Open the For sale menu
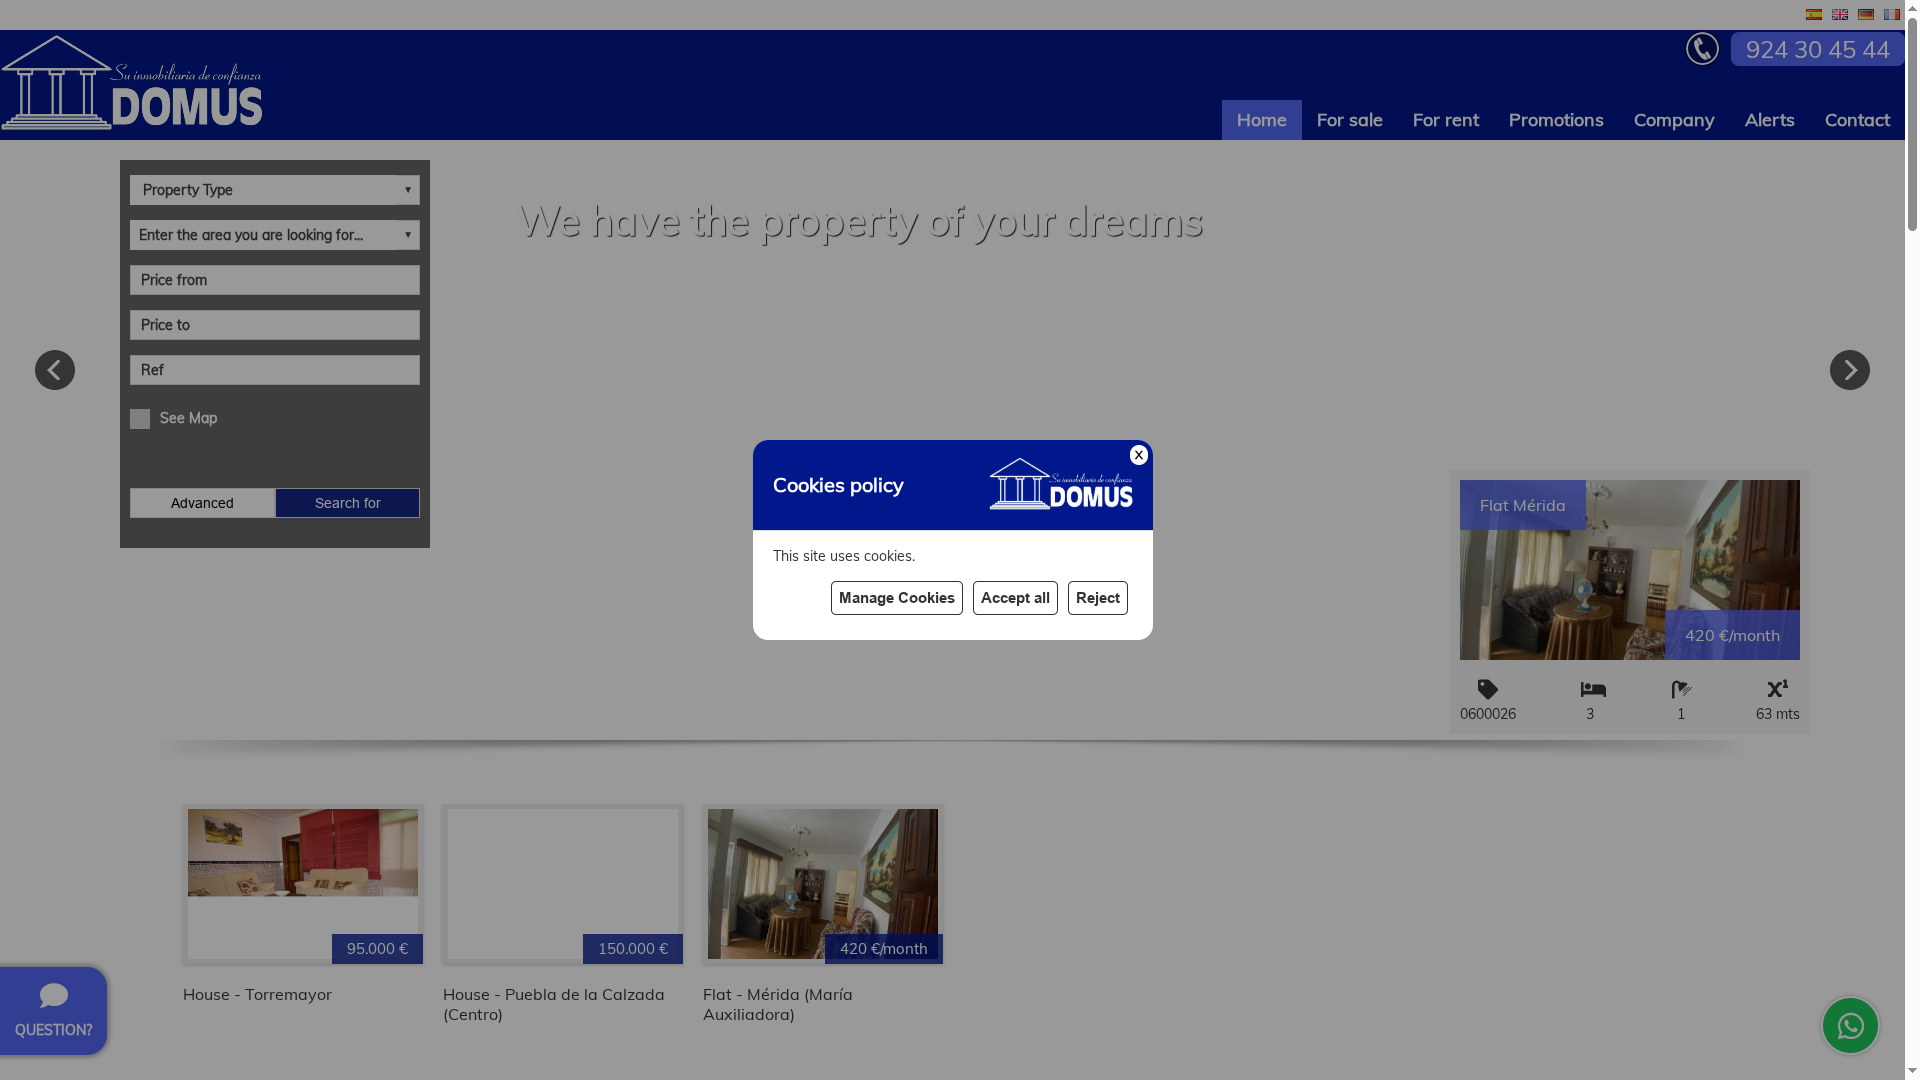Screen dimensions: 1920x1080 click(x=1349, y=120)
